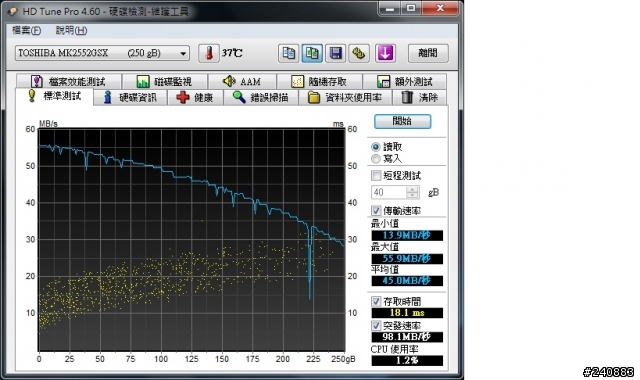Click the 40 gB input field
The width and height of the screenshot is (640, 380).
tap(389, 192)
